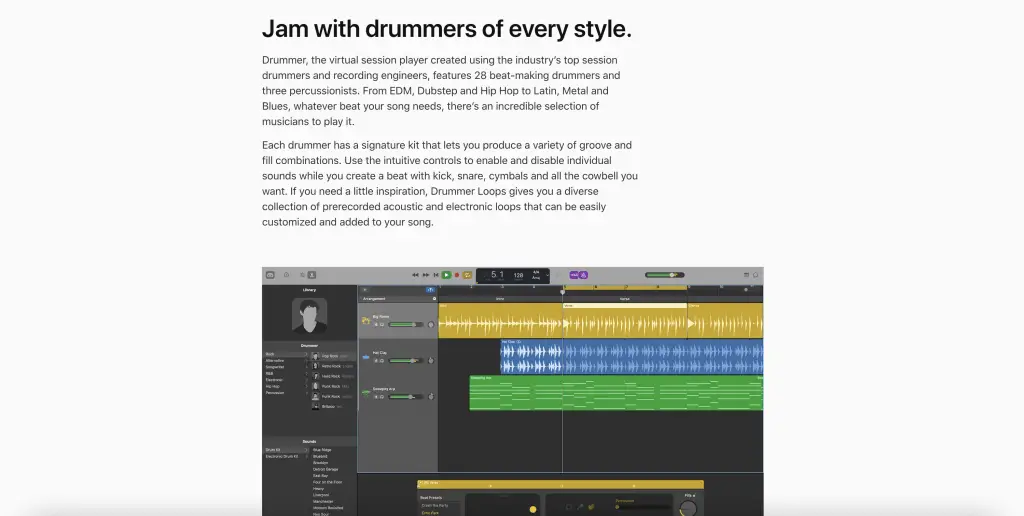Viewport: 1024px width, 516px height.
Task: Select the Blue Ridge drum kit
Action: tap(322, 450)
